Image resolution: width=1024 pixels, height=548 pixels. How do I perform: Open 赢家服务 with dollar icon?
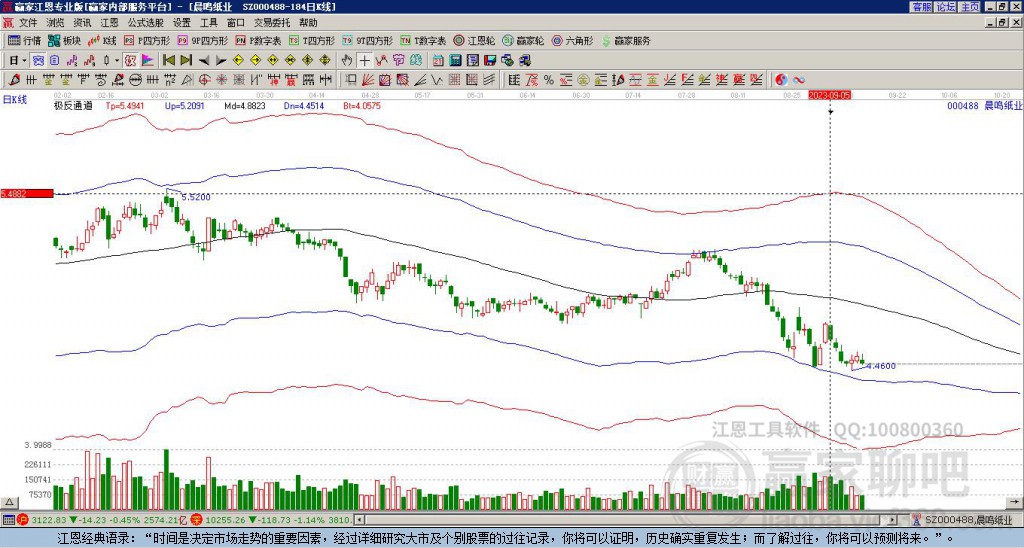pyautogui.click(x=626, y=40)
